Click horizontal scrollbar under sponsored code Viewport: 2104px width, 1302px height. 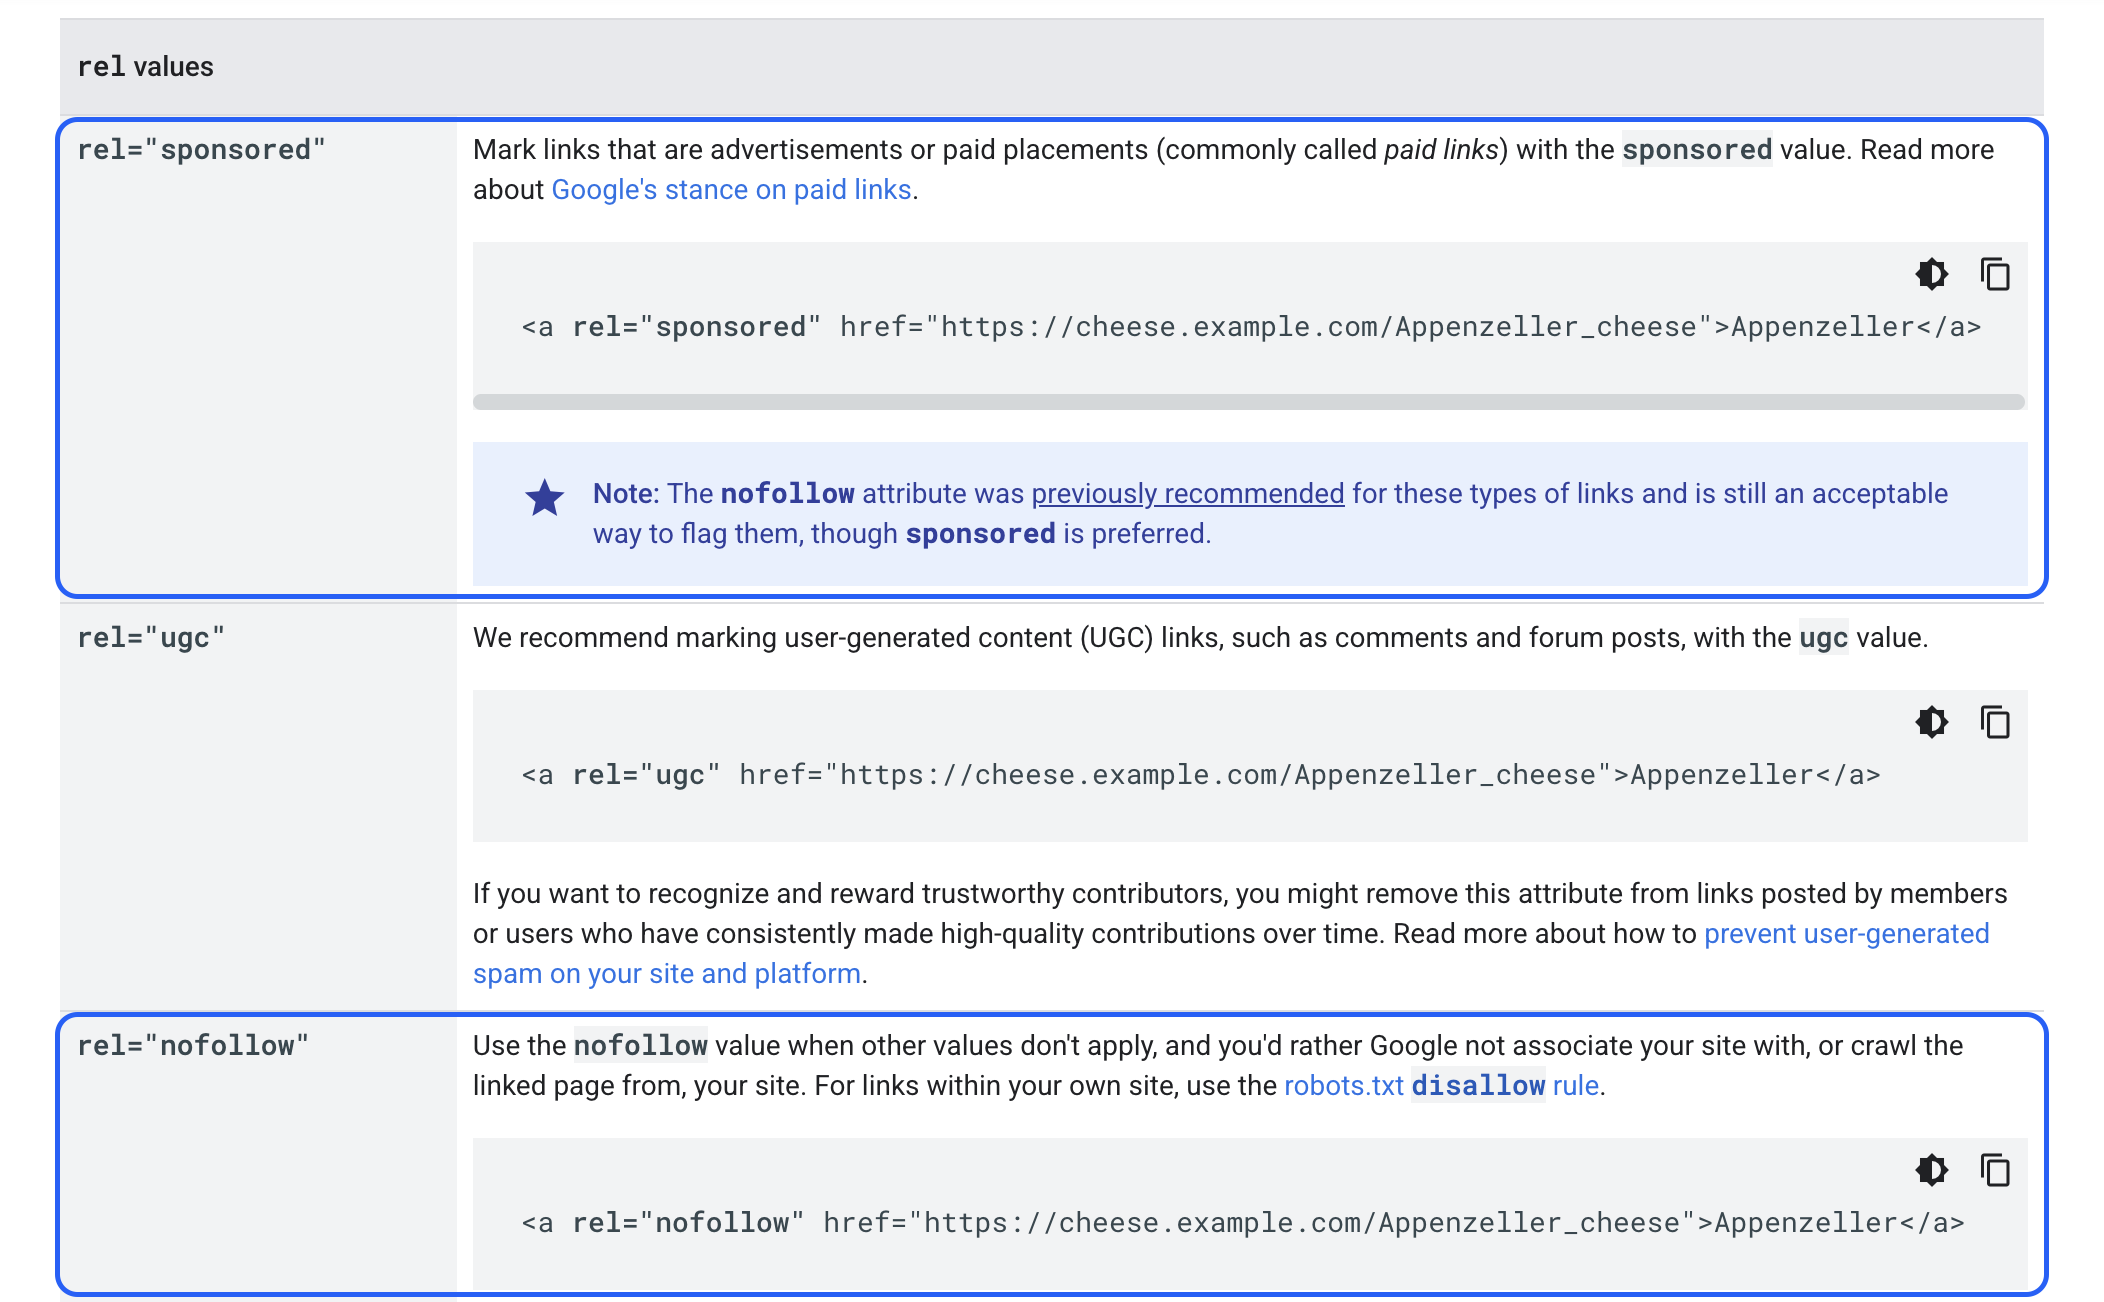[x=1248, y=402]
